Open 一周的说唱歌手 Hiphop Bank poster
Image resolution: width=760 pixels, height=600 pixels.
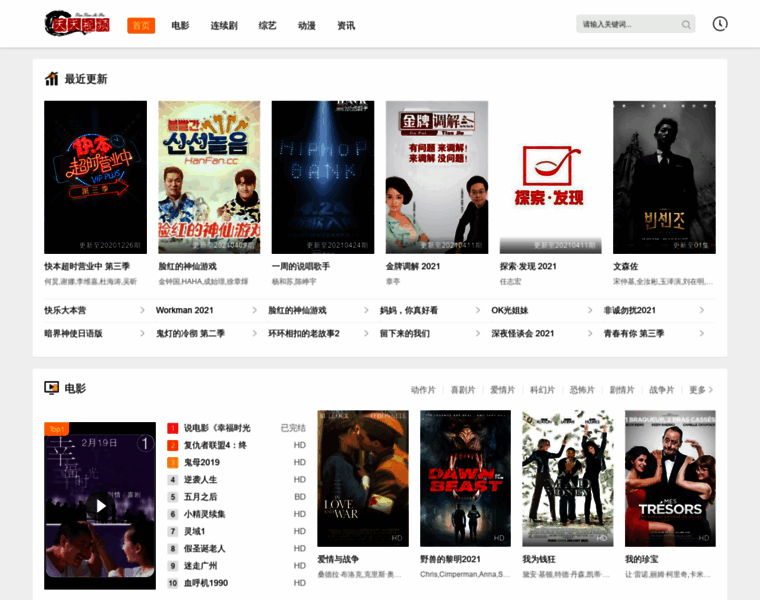coord(323,177)
